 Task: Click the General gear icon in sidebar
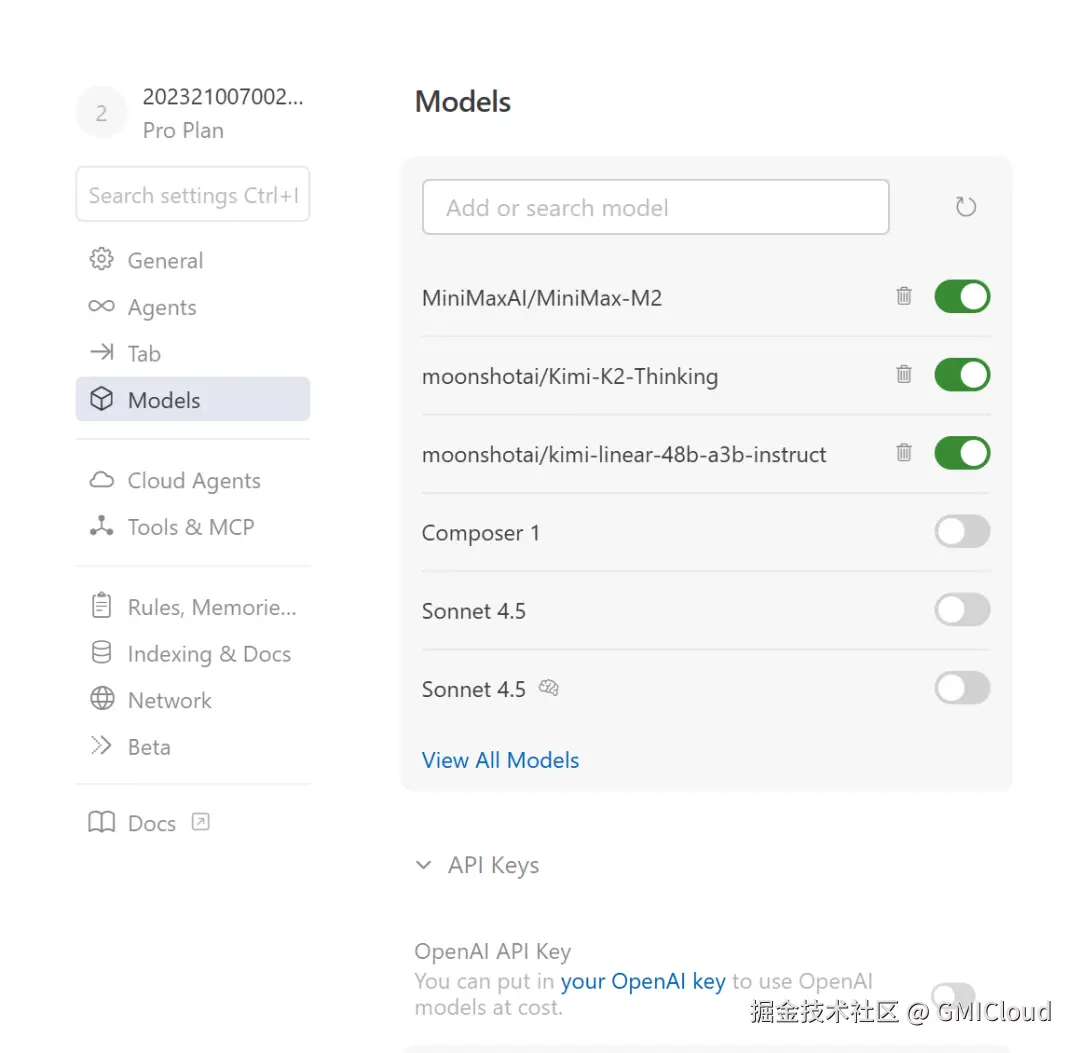[101, 260]
